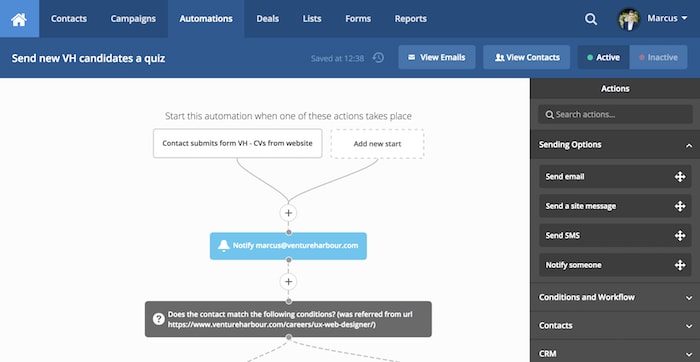This screenshot has width=700, height=362.
Task: Click move handle on Send a site message
Action: (x=679, y=206)
